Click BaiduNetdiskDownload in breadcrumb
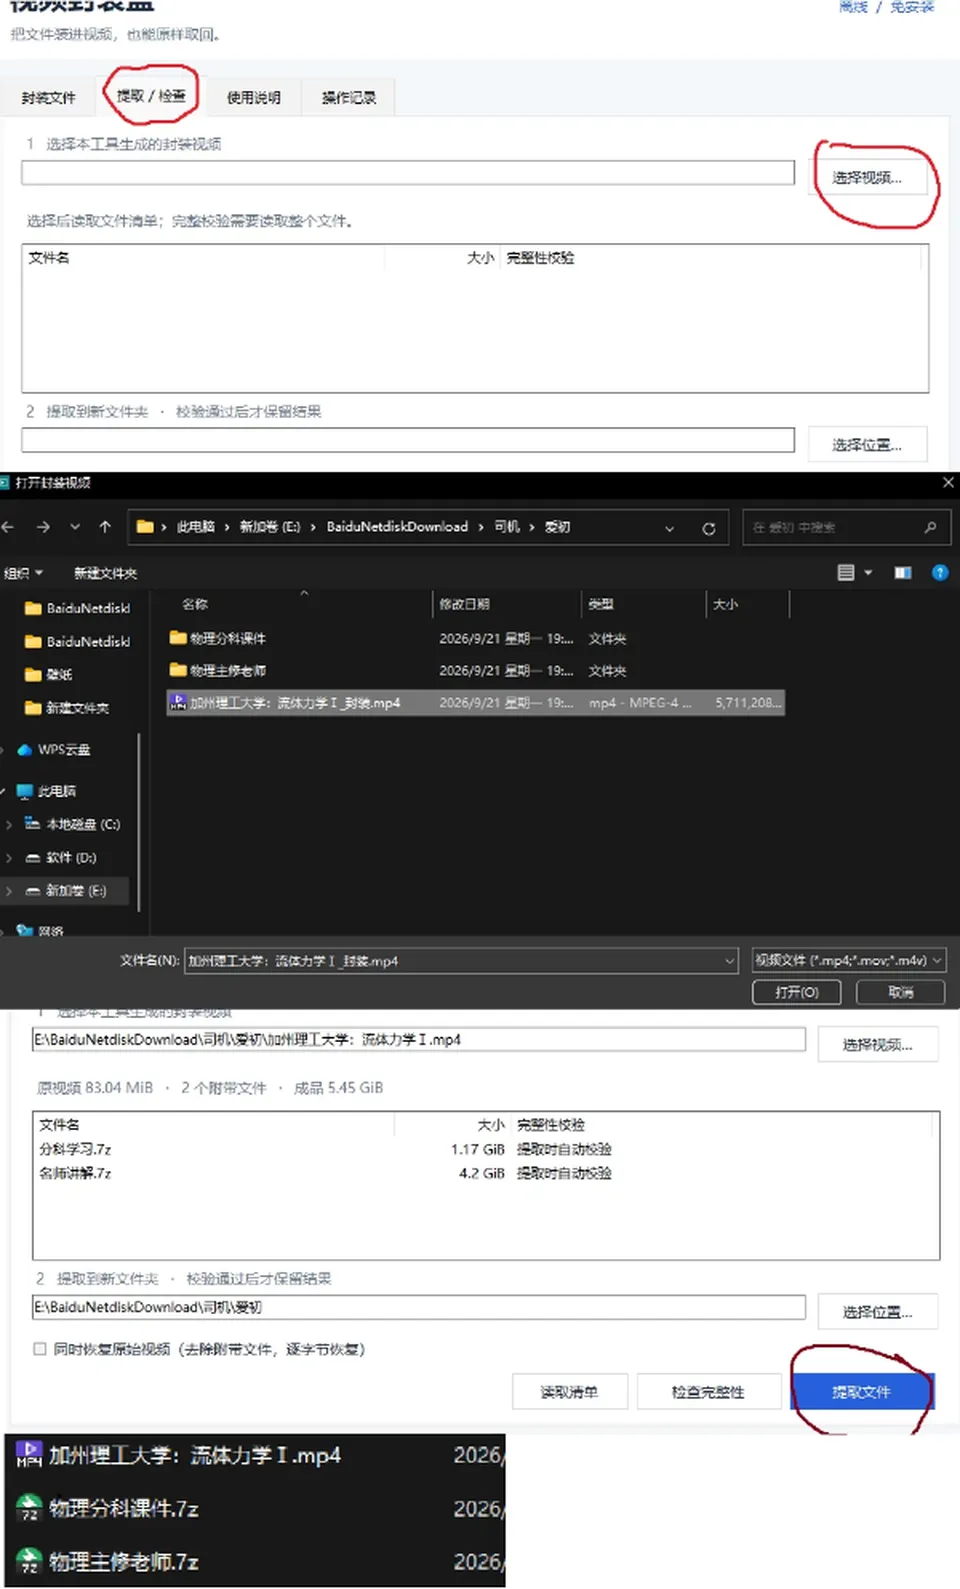Viewport: 960px width, 1589px height. pos(397,527)
